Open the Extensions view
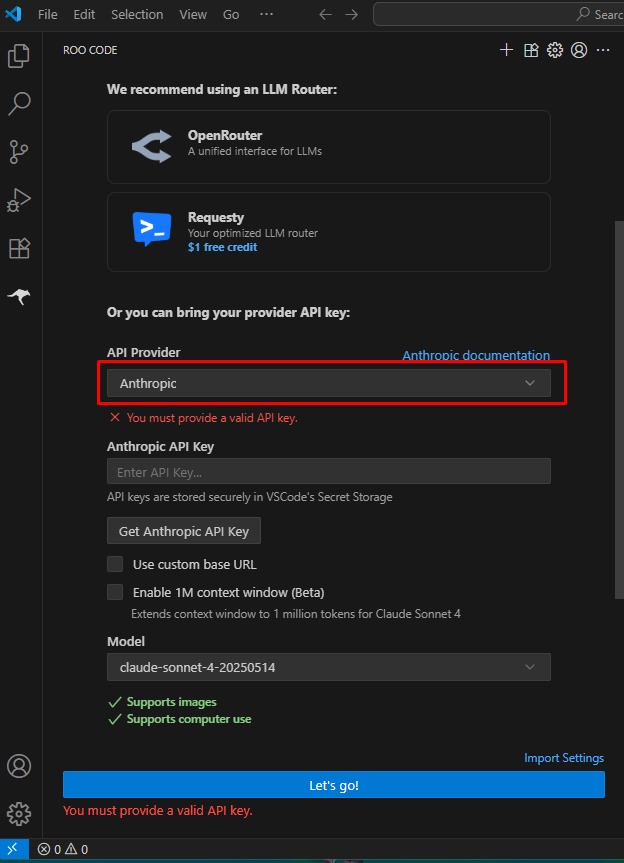Viewport: 624px width, 863px height. coord(19,248)
